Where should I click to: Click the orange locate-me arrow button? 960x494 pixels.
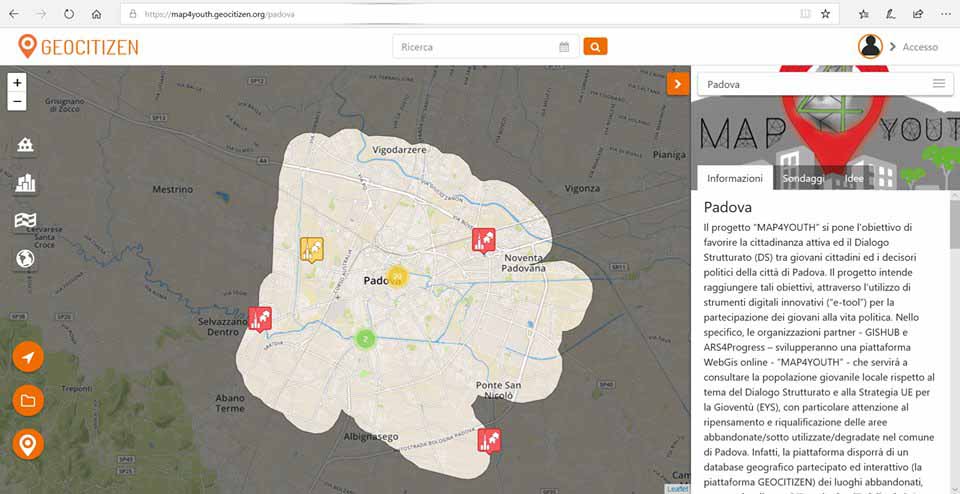point(28,357)
